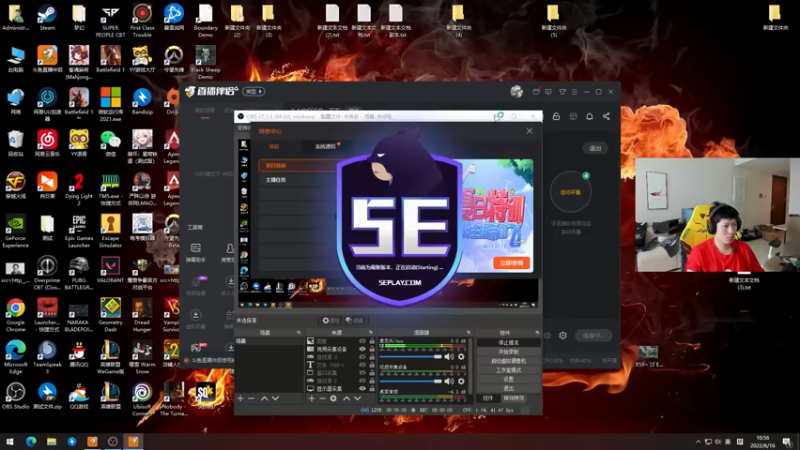Click the mode pill beside the streaming companion logo
This screenshot has width=800, height=450.
254,91
